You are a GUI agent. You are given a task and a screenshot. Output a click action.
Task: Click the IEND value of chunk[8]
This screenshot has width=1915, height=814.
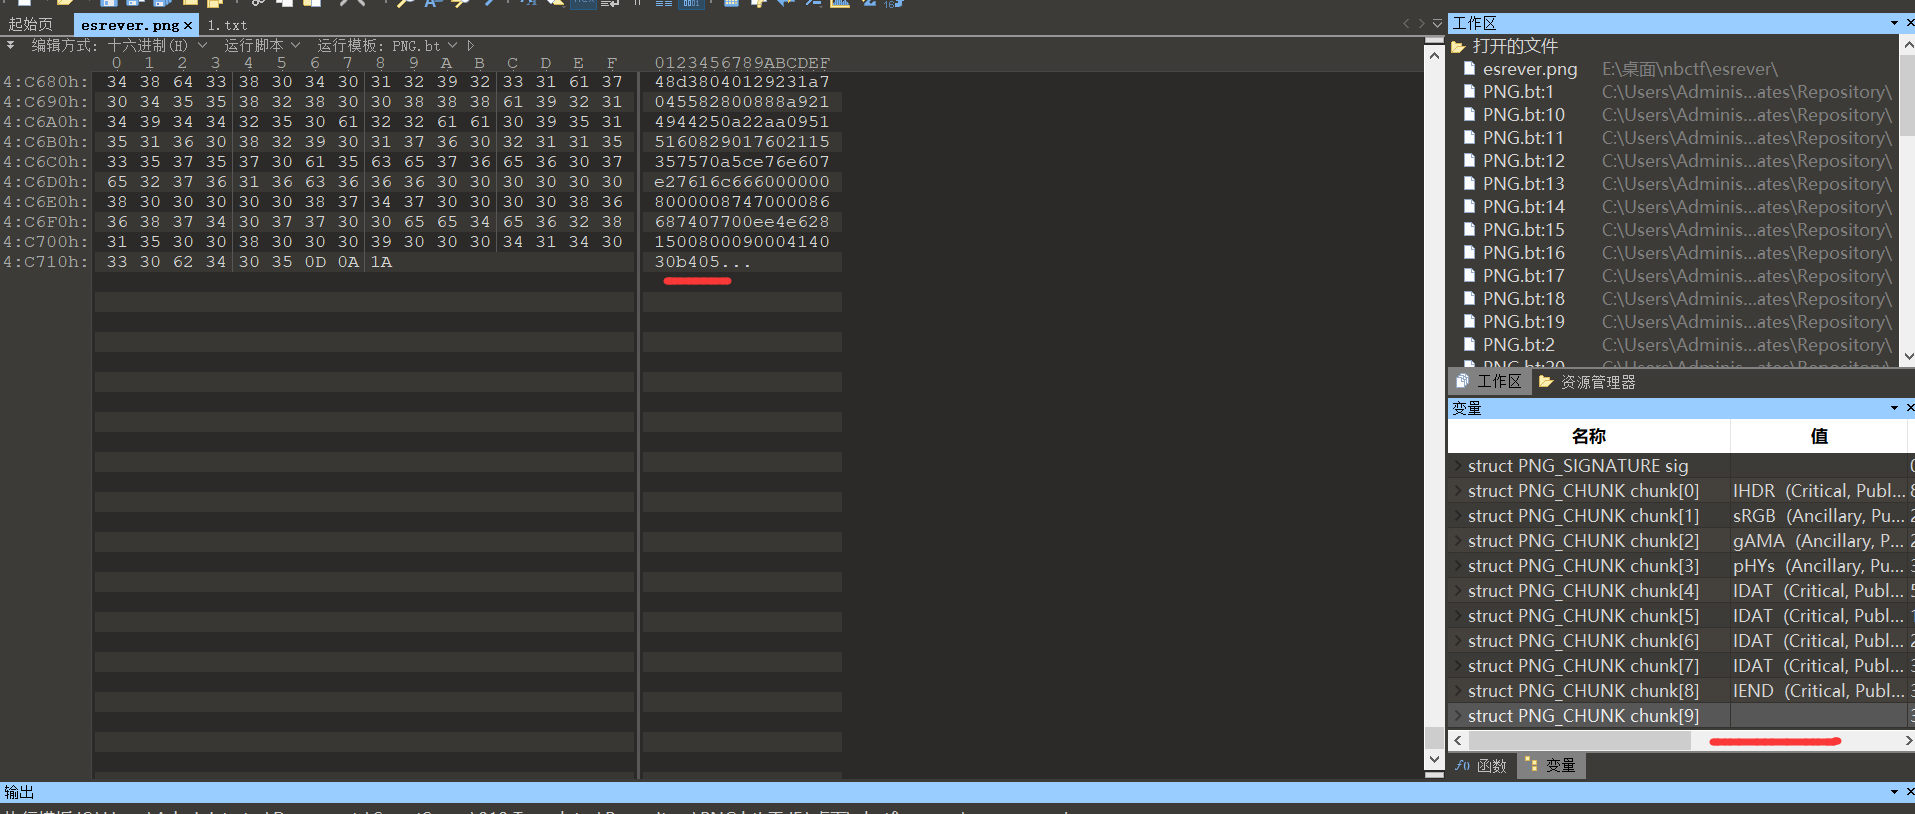coord(1819,691)
